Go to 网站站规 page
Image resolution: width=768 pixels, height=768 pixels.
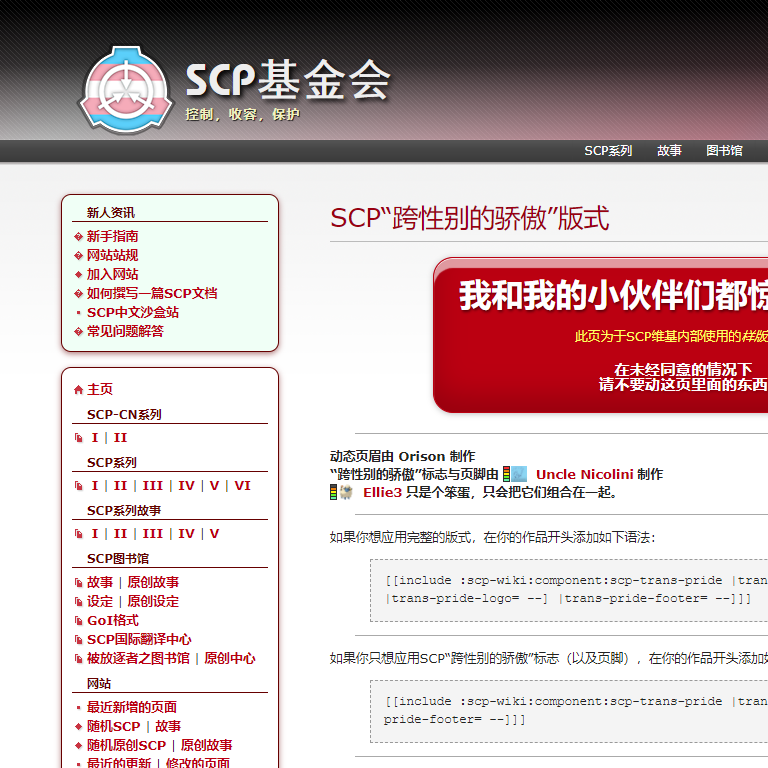[x=112, y=256]
